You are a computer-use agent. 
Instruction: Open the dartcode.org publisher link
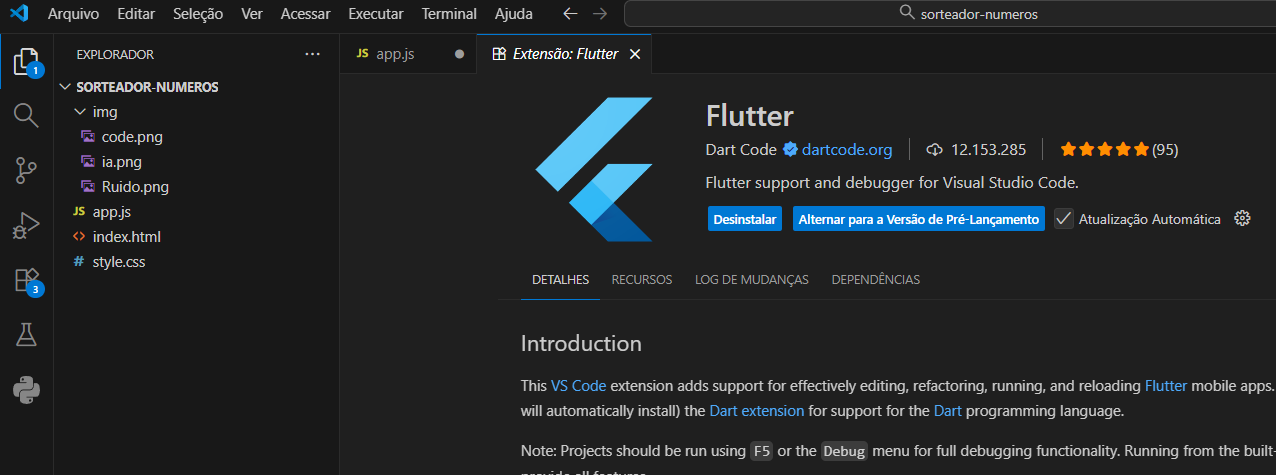(846, 150)
